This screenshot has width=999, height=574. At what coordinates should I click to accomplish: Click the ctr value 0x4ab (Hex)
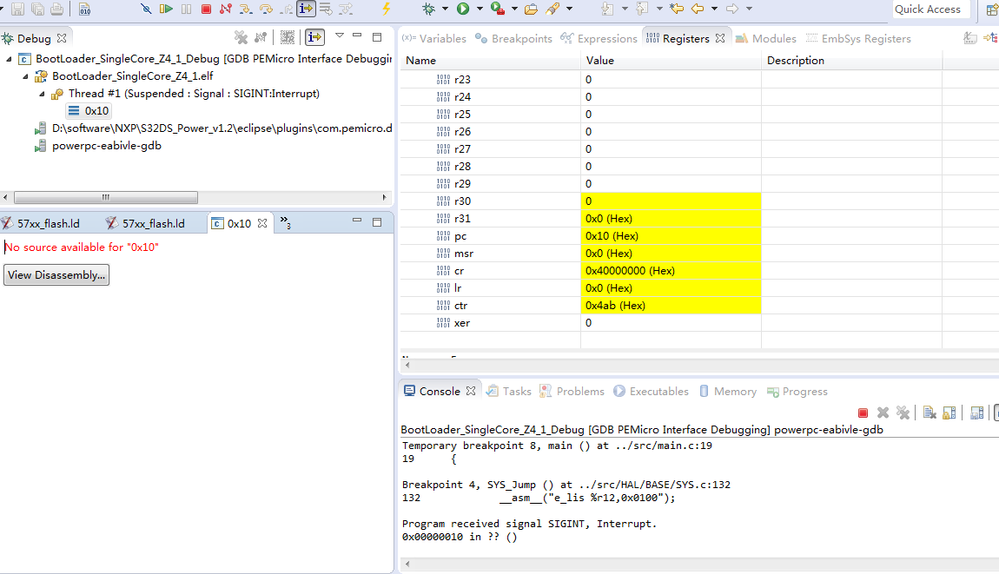(x=615, y=306)
